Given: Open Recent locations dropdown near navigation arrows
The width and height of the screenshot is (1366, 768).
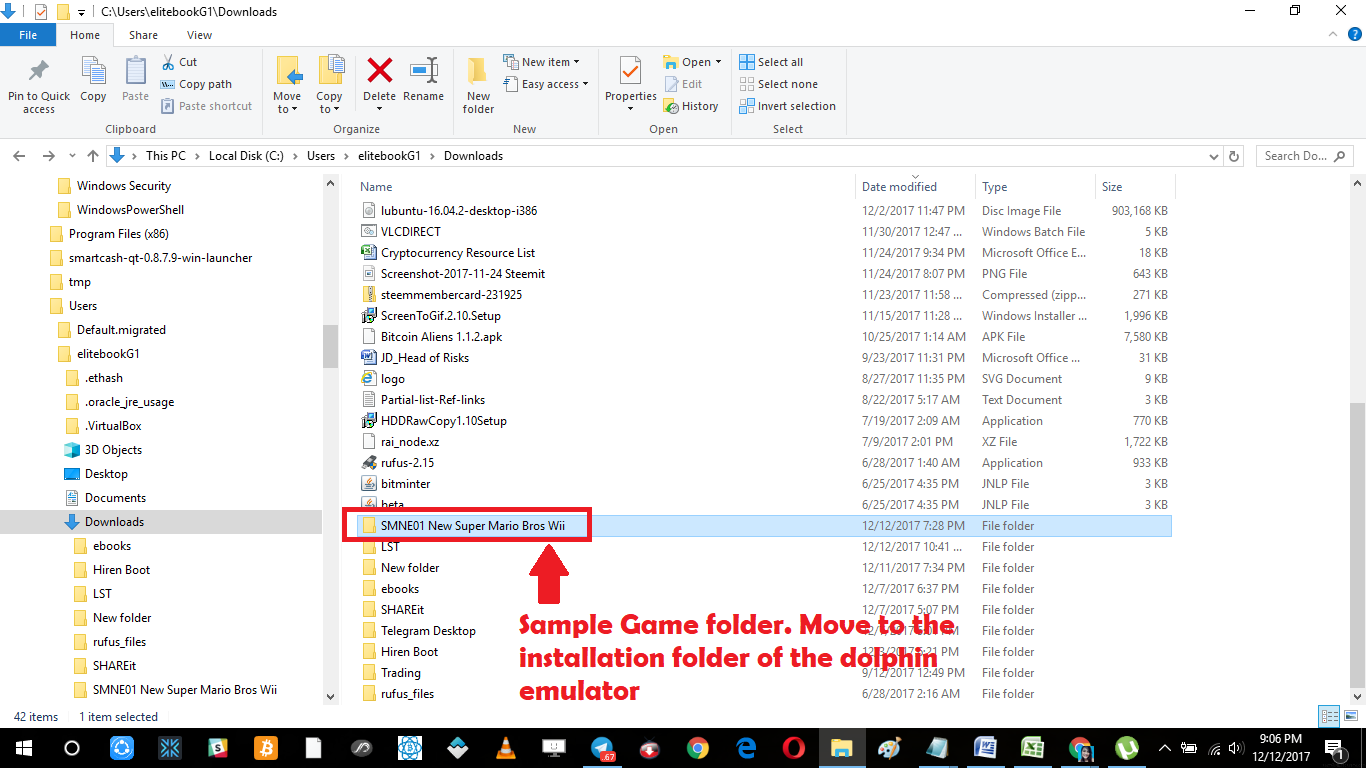Looking at the screenshot, I should pyautogui.click(x=72, y=156).
